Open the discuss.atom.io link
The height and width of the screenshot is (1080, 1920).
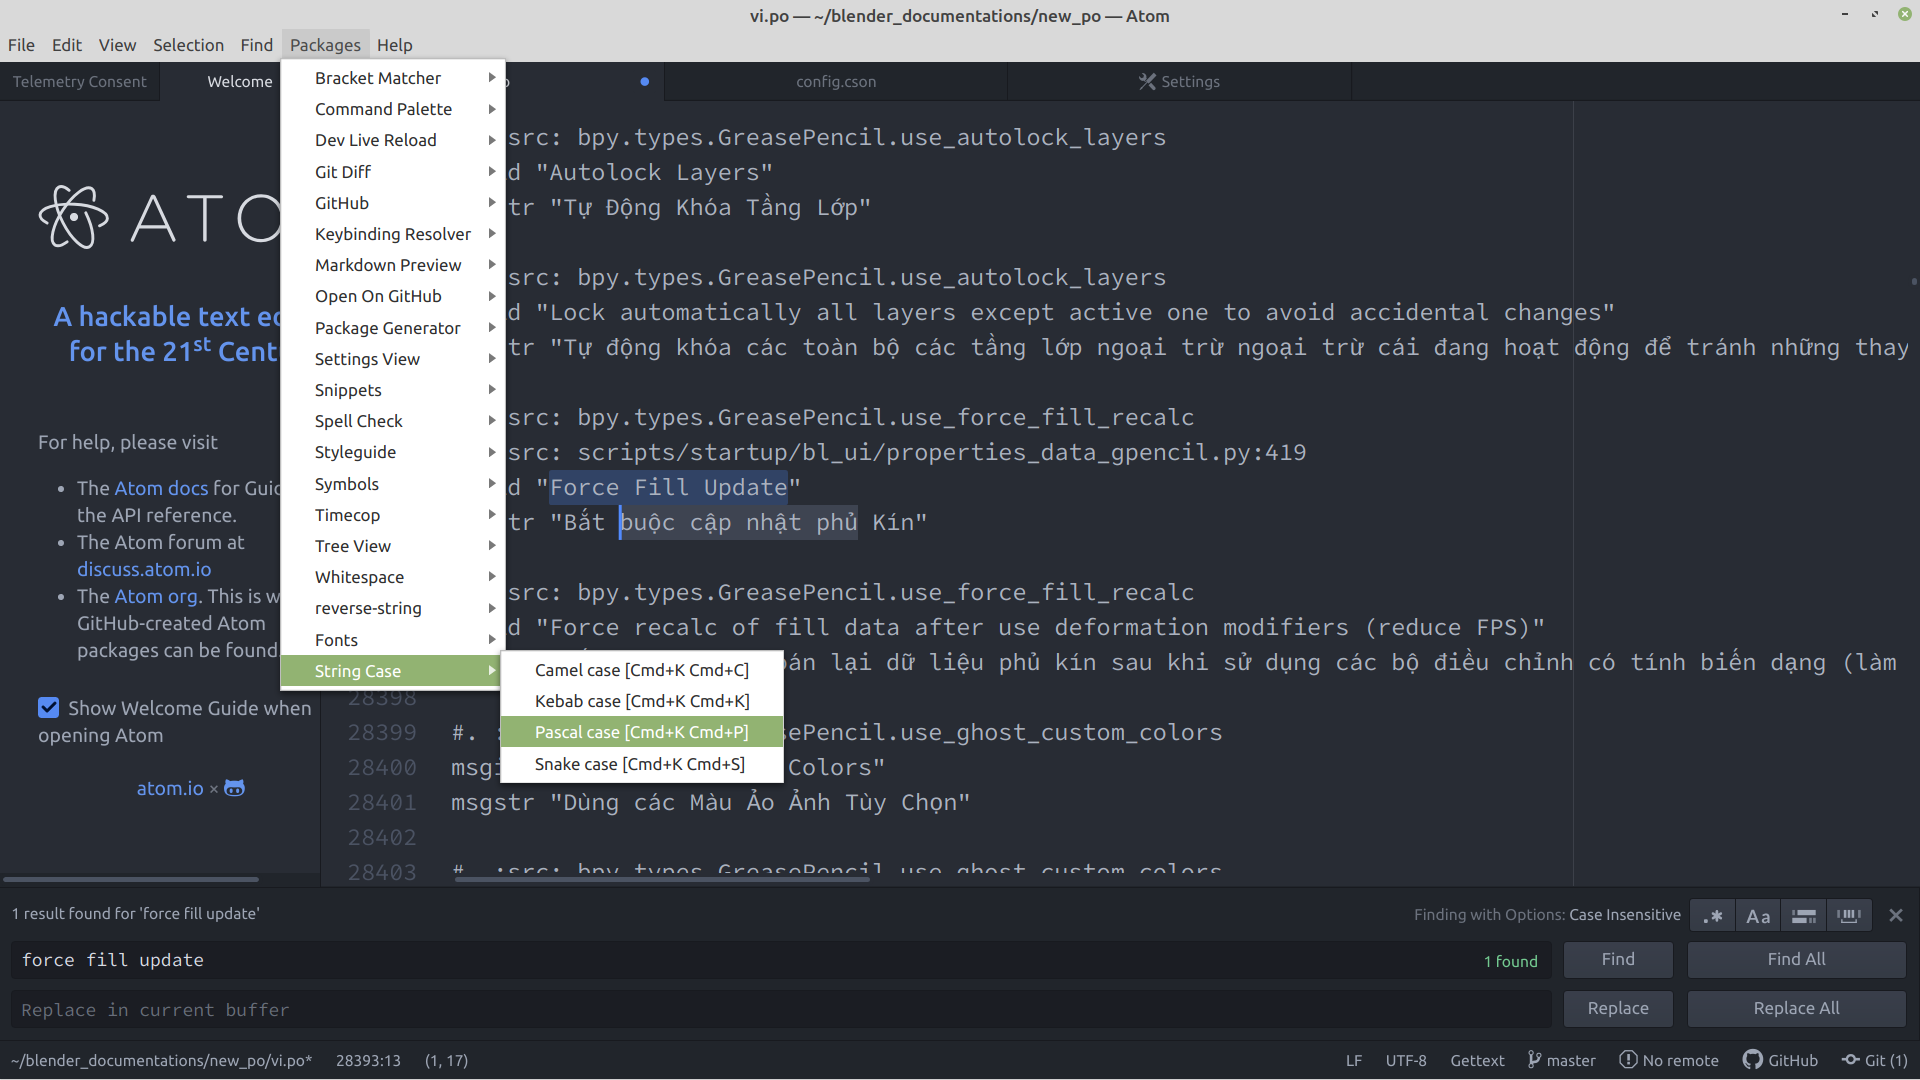[x=144, y=569]
